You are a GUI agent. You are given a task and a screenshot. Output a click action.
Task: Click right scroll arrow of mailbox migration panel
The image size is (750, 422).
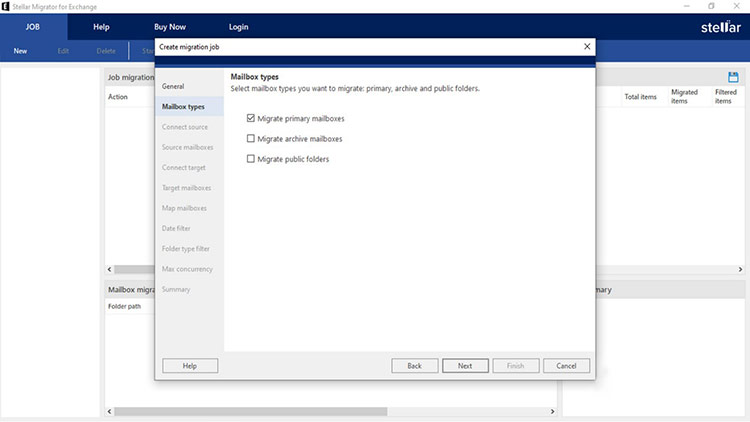tap(553, 411)
